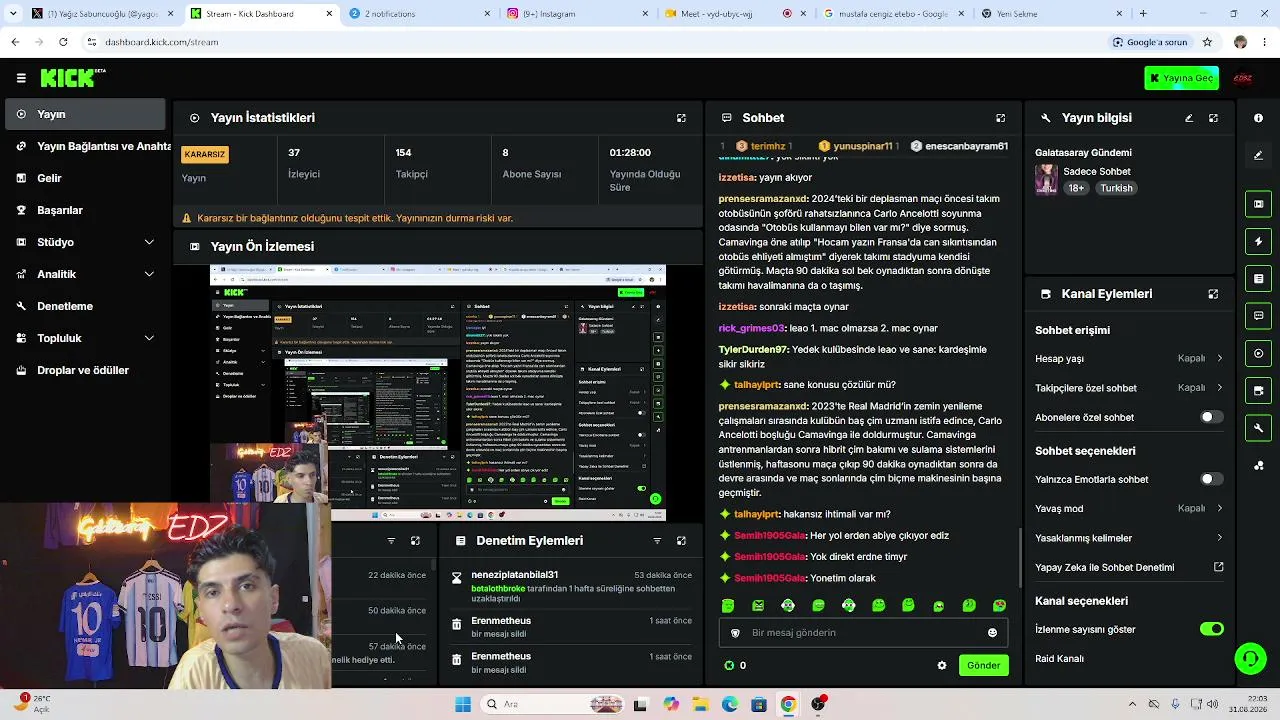Expand the Analitik sidebar section
Image resolution: width=1280 pixels, height=720 pixels.
pyautogui.click(x=149, y=274)
